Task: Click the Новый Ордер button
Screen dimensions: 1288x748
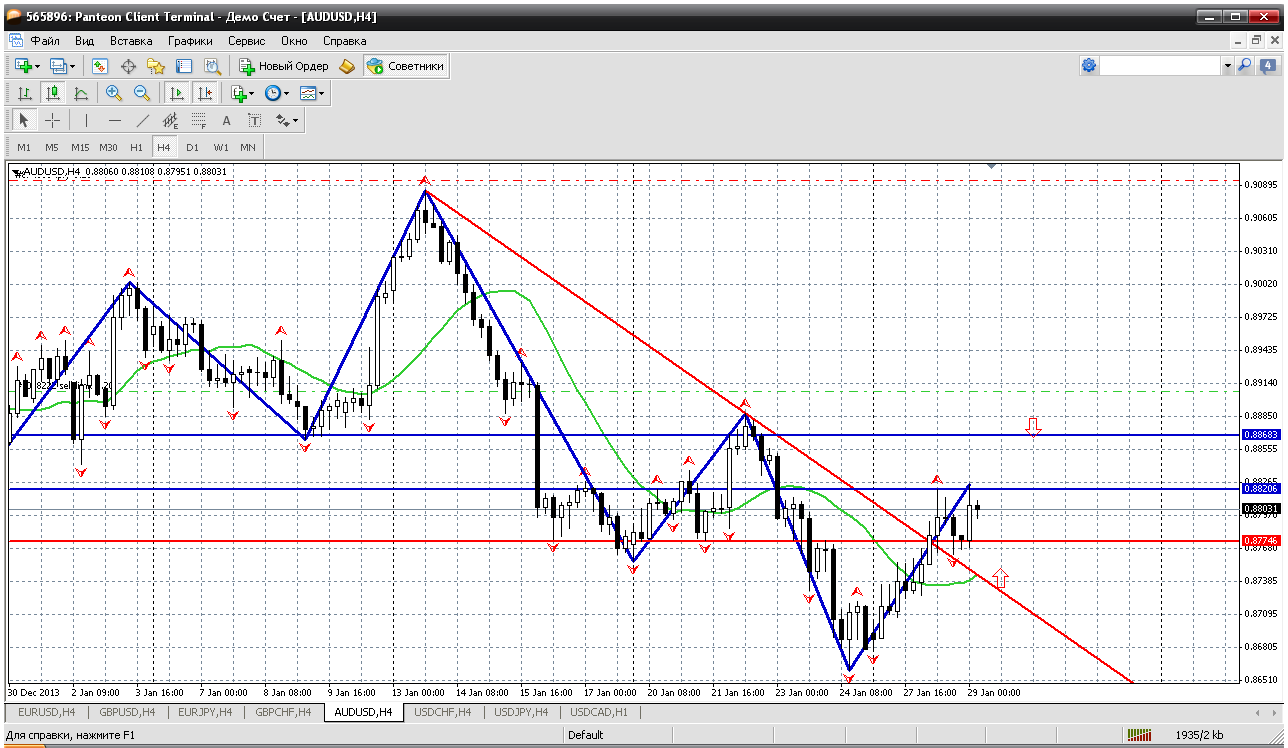Action: pyautogui.click(x=284, y=66)
